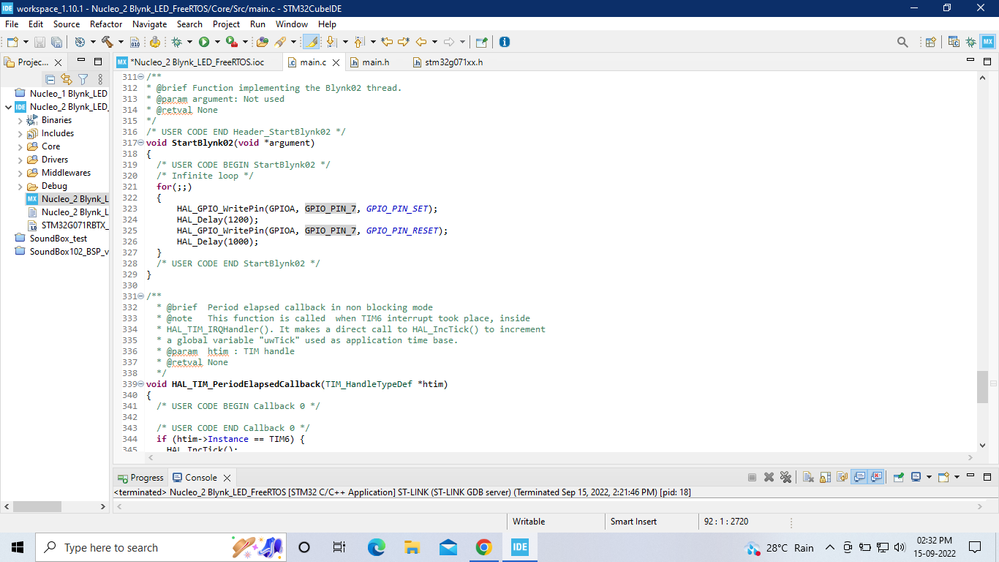Click the search magnifier icon in toolbar

pos(902,42)
